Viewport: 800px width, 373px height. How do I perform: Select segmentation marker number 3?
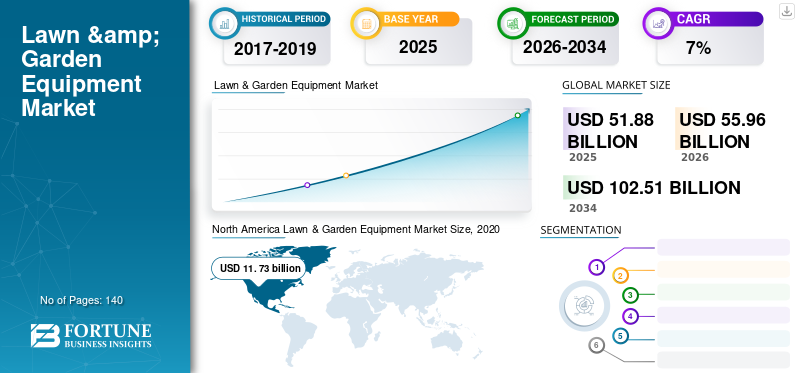point(630,295)
